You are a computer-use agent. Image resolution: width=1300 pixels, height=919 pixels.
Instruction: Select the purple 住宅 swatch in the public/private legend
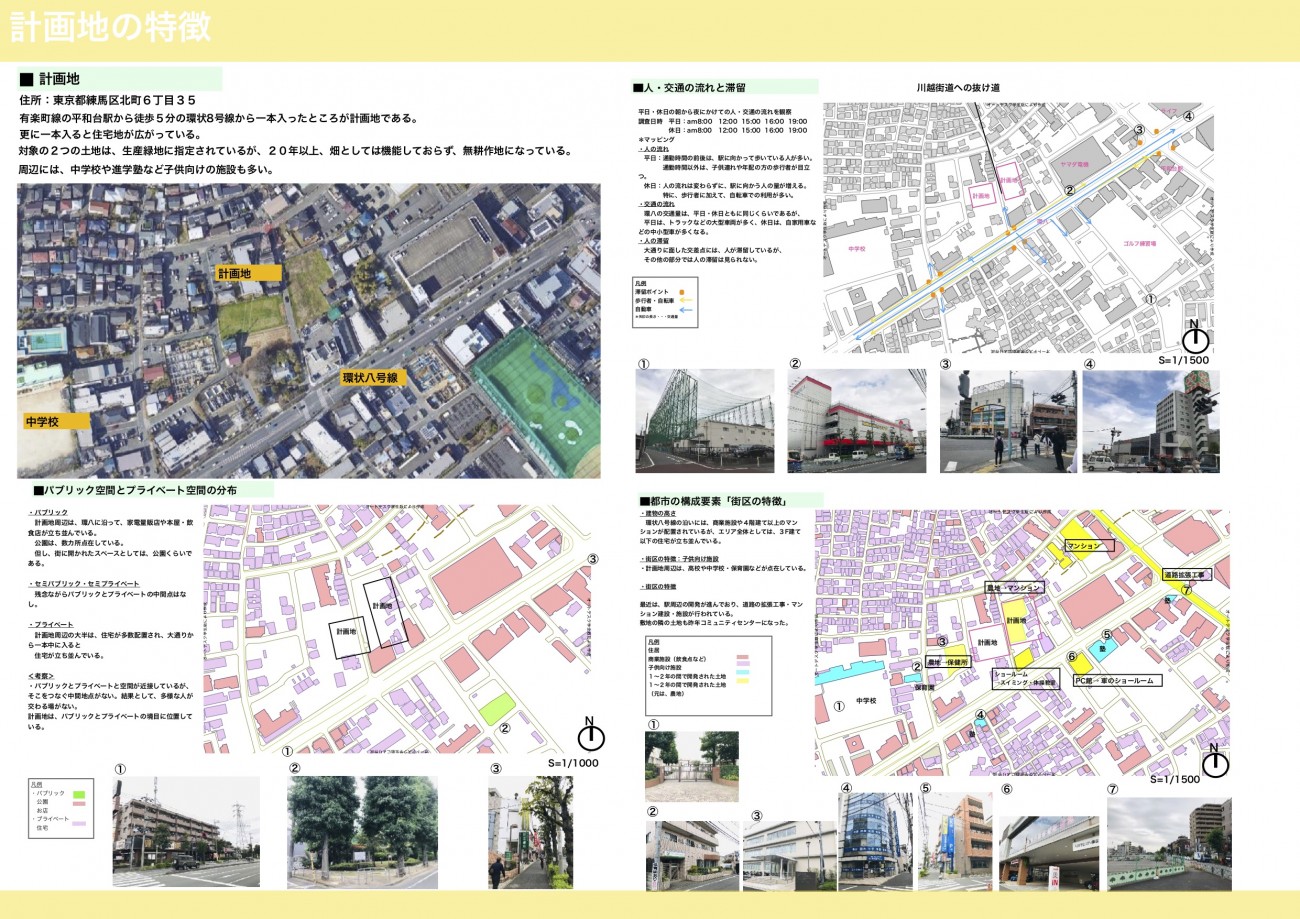[79, 823]
